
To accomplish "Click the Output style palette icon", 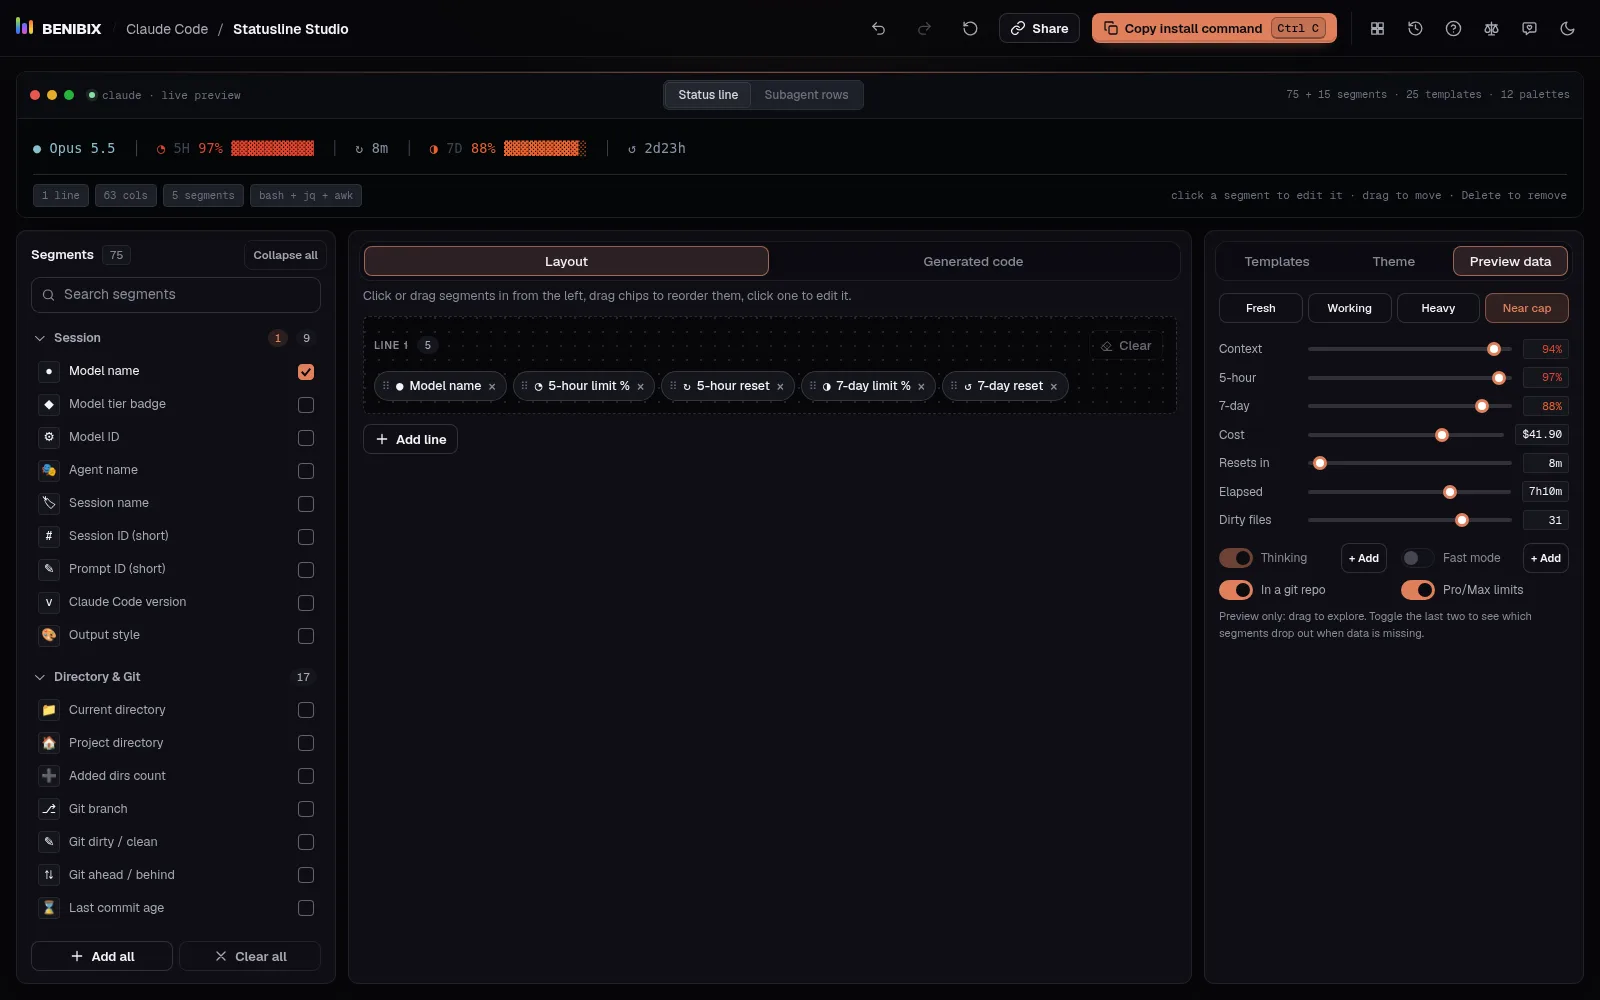I will pyautogui.click(x=49, y=635).
